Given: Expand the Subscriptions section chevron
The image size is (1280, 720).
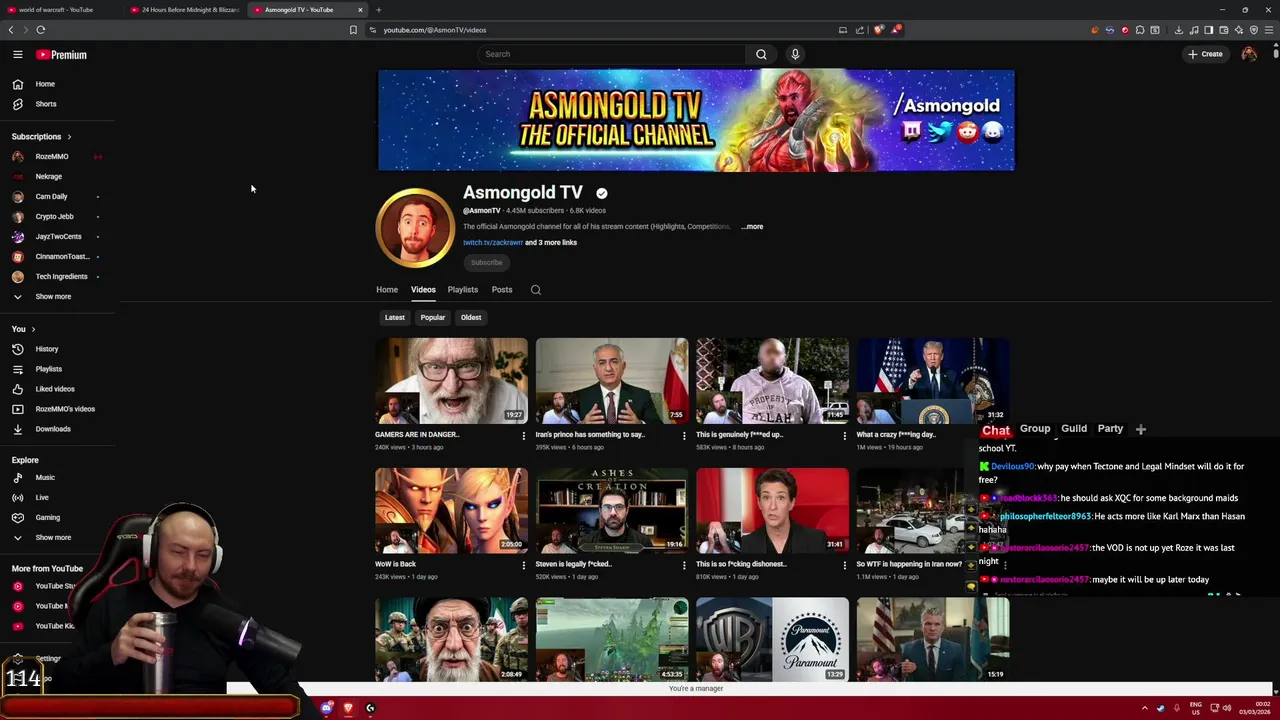Looking at the screenshot, I should pyautogui.click(x=69, y=137).
